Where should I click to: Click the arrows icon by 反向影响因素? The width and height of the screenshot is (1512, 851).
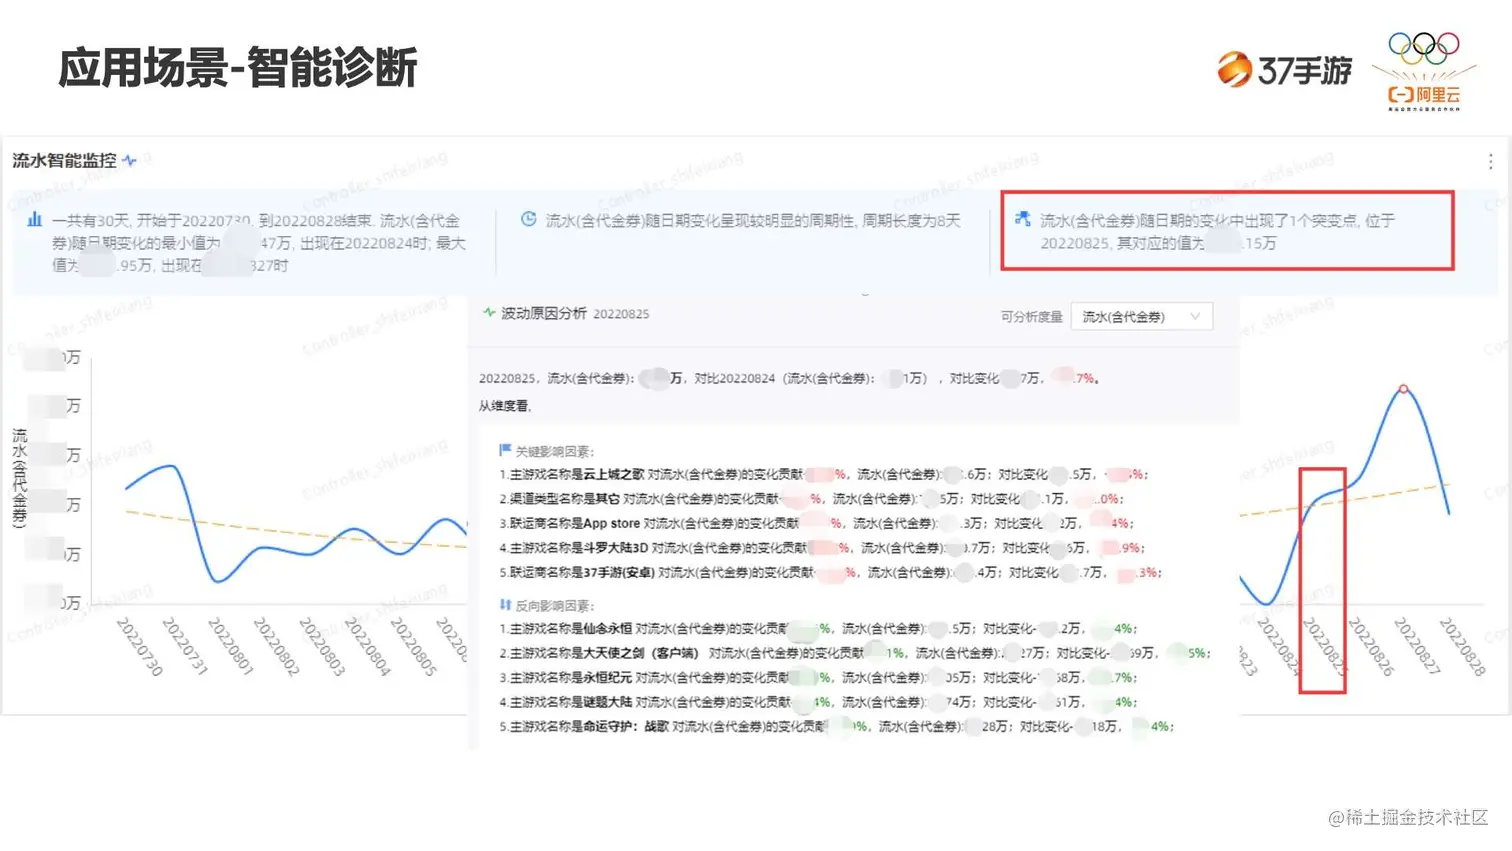[505, 604]
